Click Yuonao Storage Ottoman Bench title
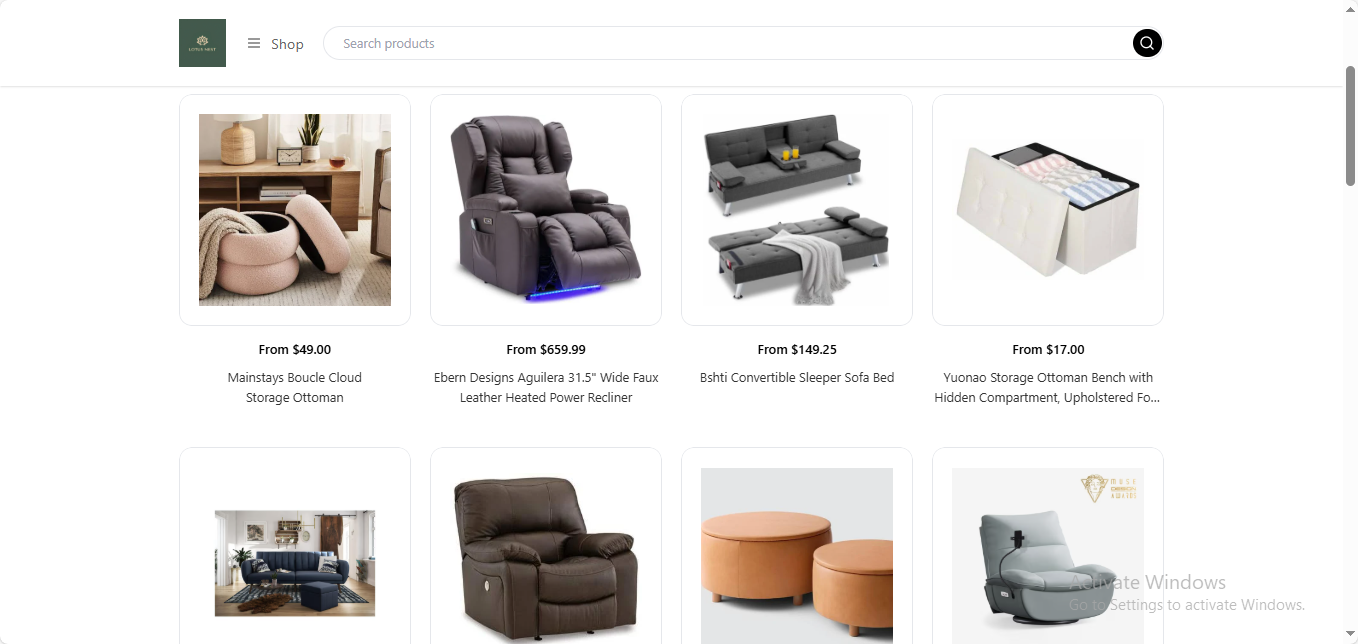This screenshot has width=1358, height=644. click(1048, 387)
